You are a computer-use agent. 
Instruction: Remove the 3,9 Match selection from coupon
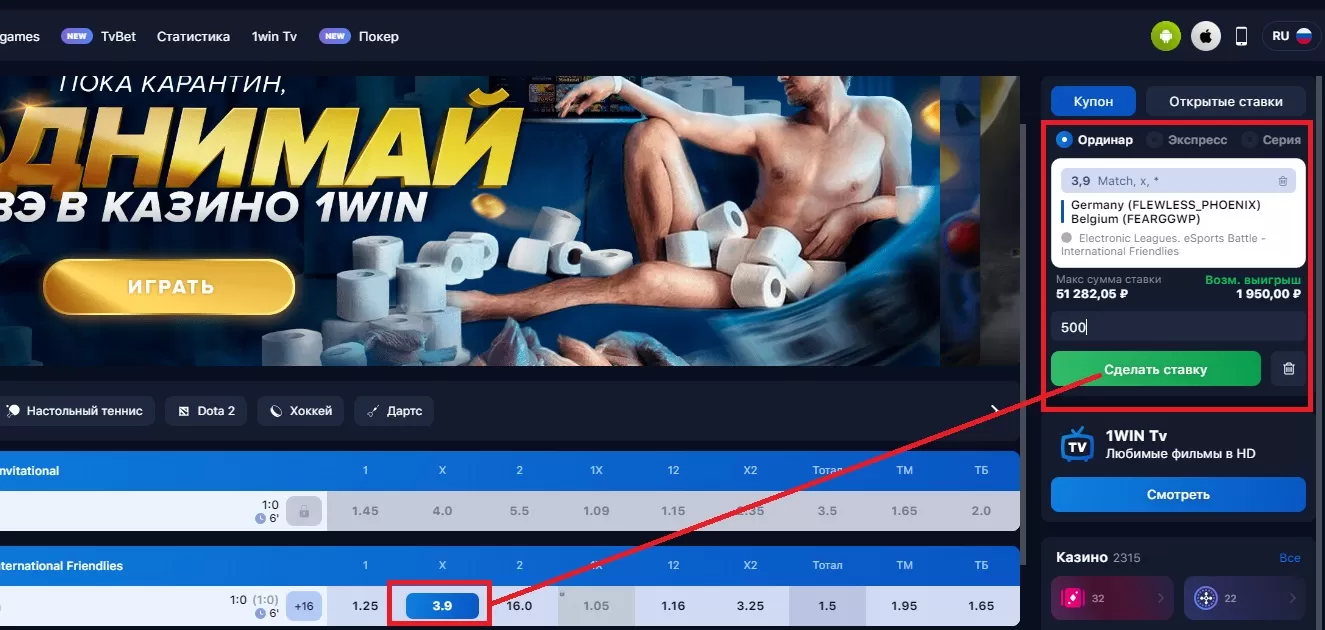pos(1283,181)
